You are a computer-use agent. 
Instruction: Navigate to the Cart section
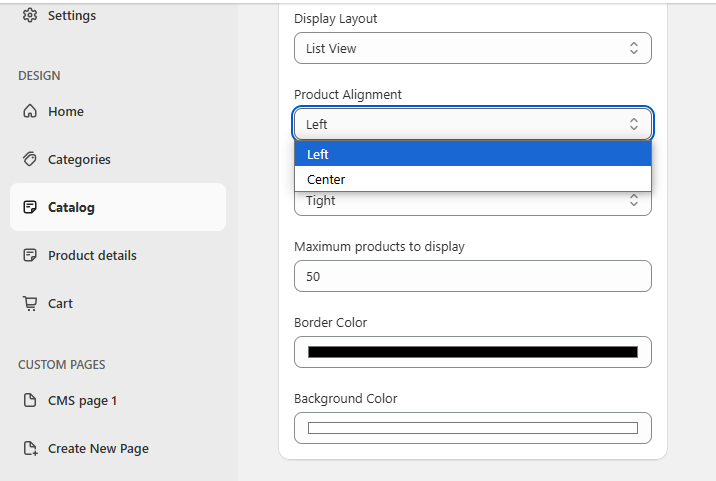coord(118,303)
